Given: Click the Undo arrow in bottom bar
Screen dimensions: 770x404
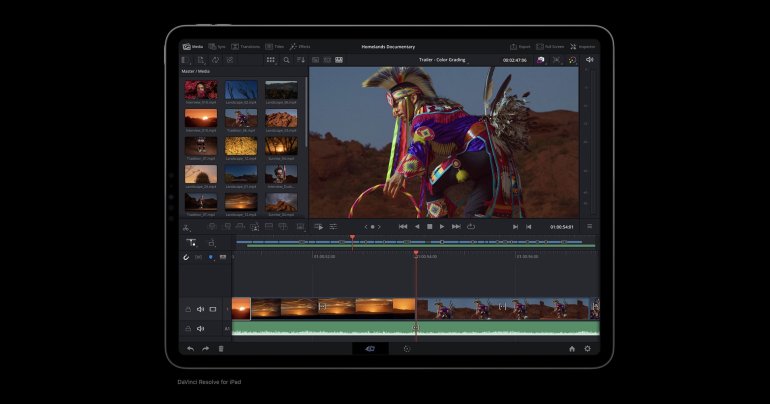Looking at the screenshot, I should point(190,349).
